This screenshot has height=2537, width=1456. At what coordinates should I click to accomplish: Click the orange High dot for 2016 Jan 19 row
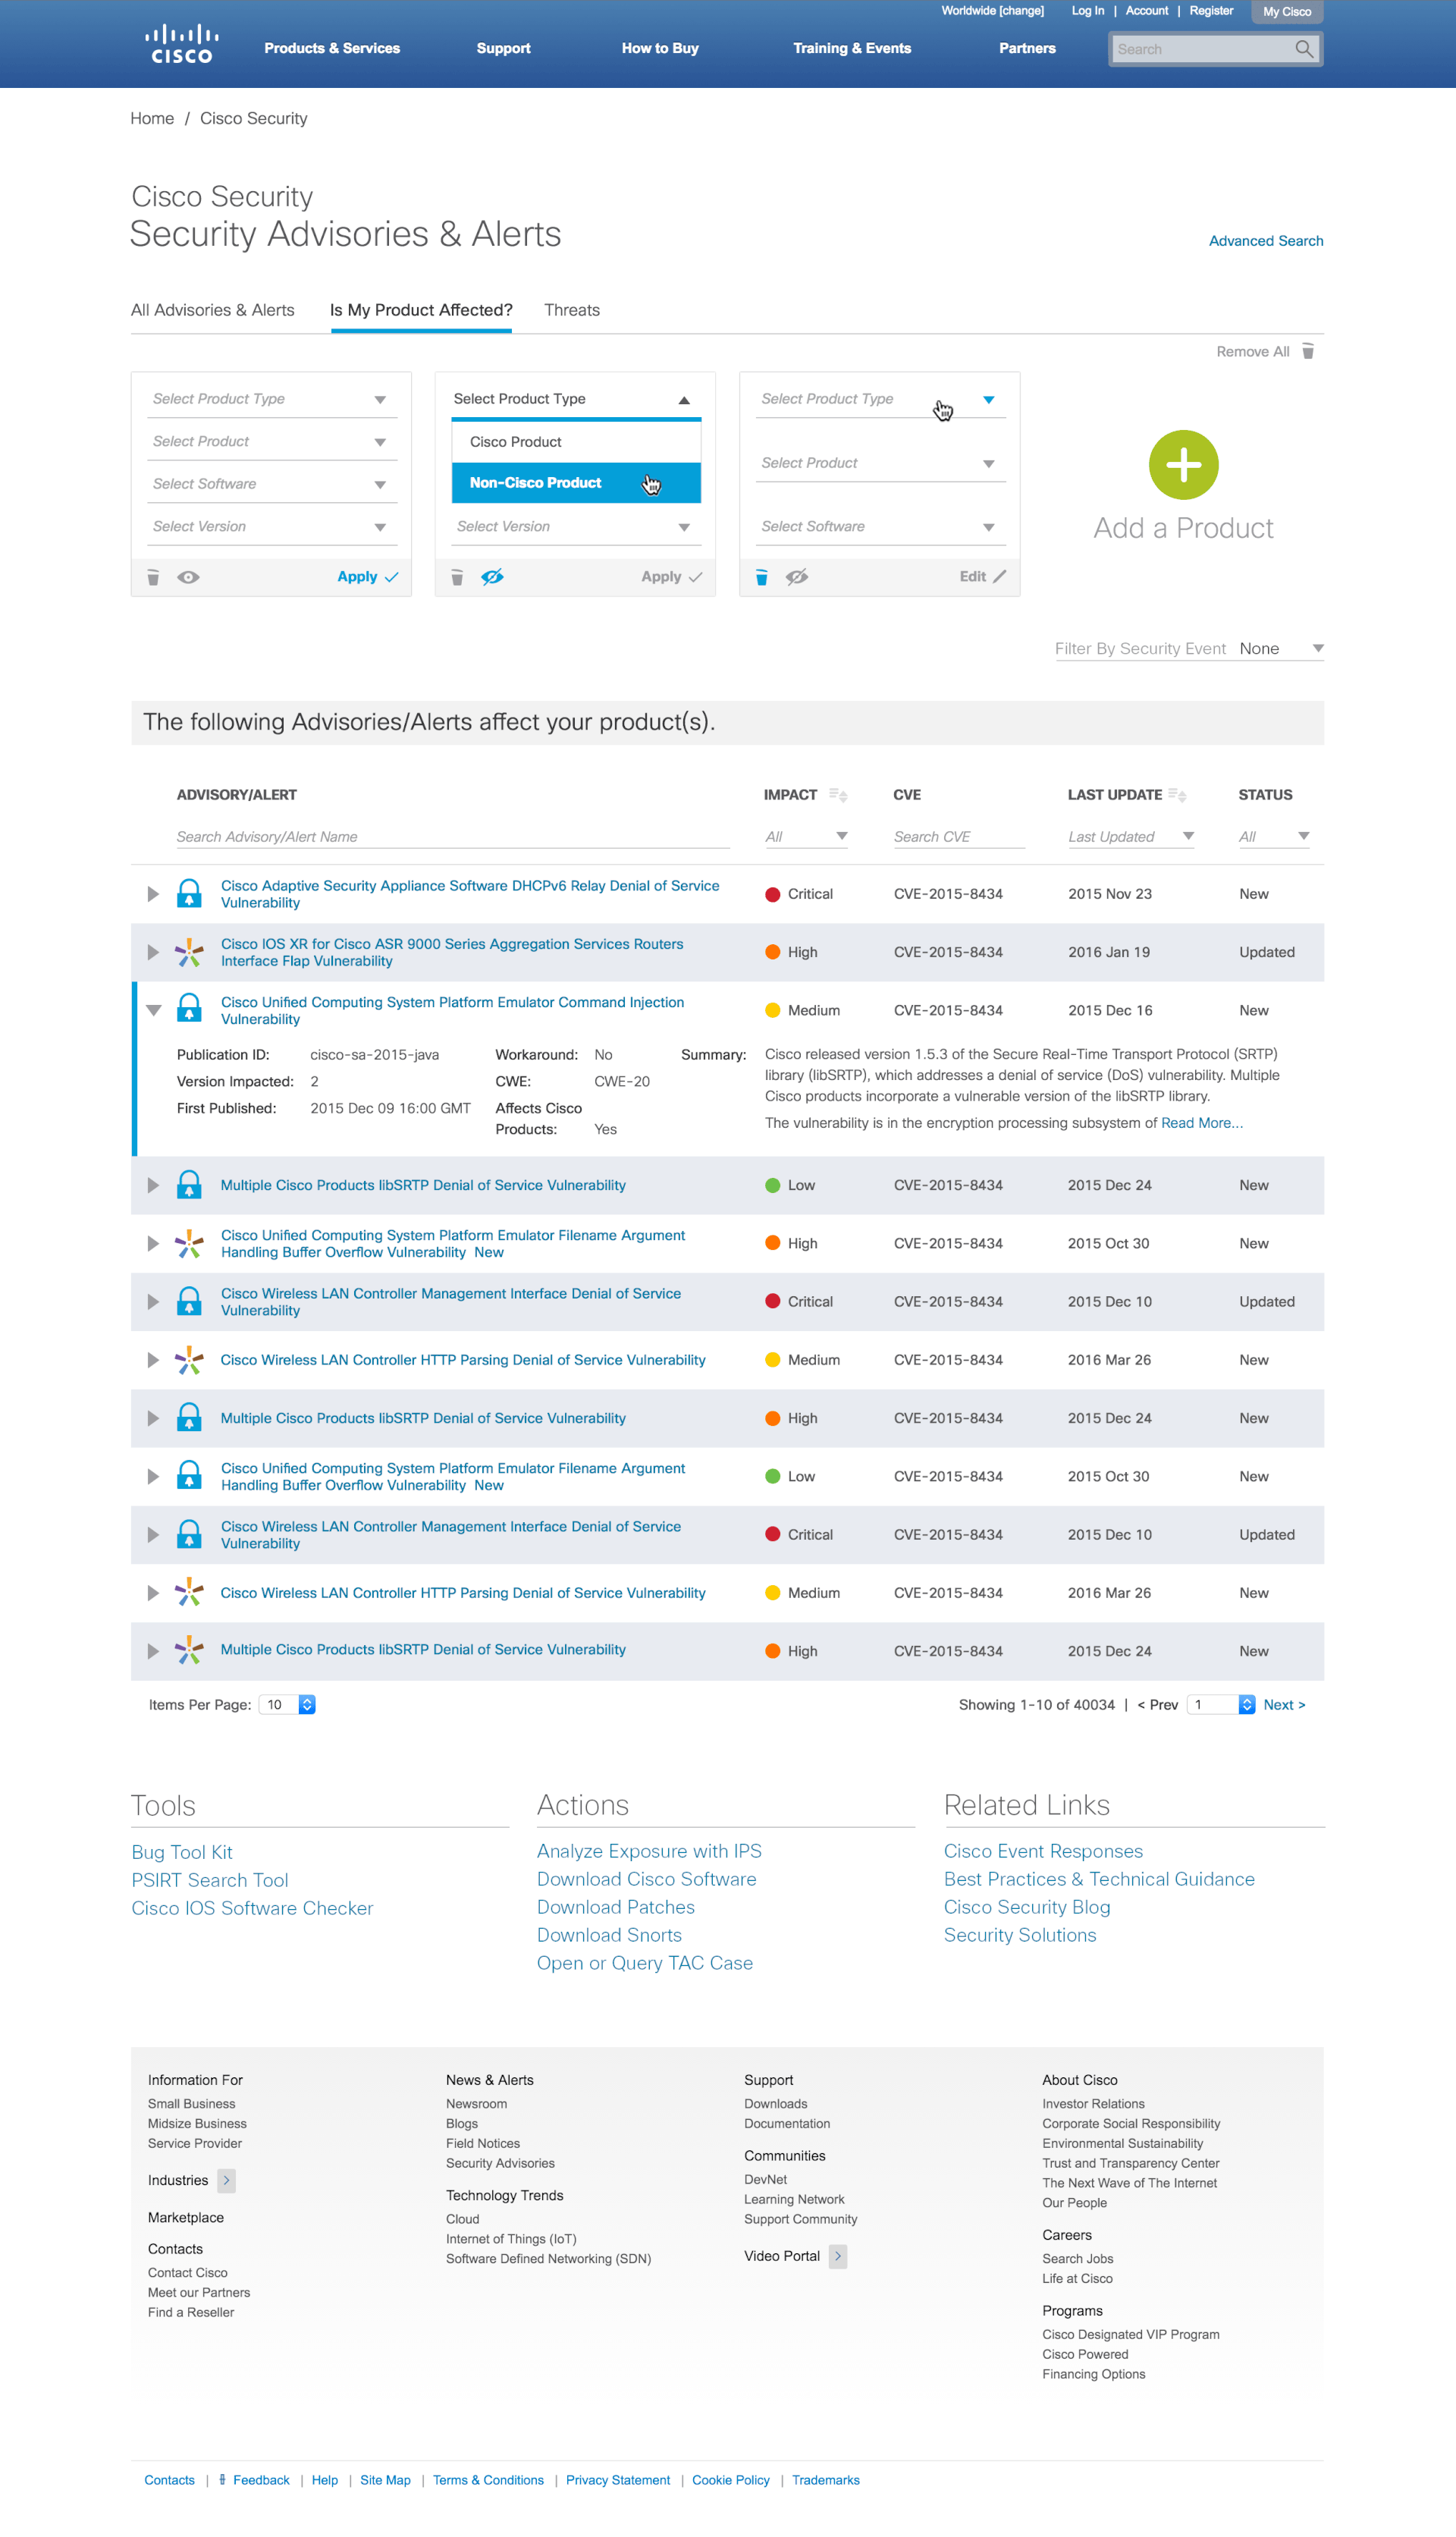772,952
